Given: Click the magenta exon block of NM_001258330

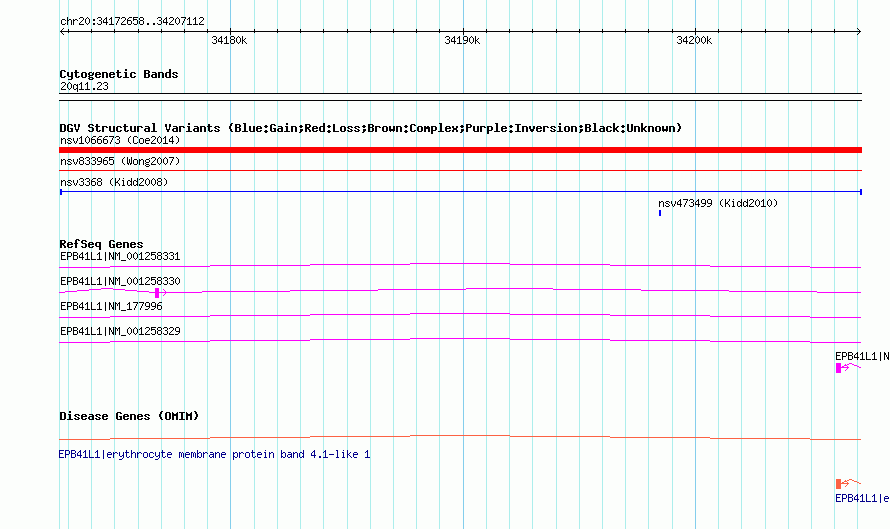Looking at the screenshot, I should point(157,293).
